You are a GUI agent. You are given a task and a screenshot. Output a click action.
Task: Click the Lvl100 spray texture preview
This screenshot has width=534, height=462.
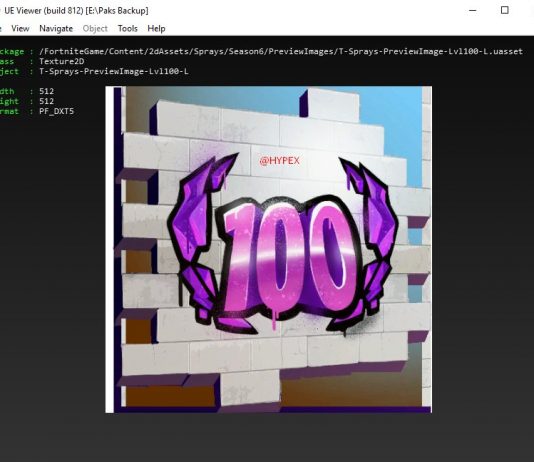(x=269, y=250)
